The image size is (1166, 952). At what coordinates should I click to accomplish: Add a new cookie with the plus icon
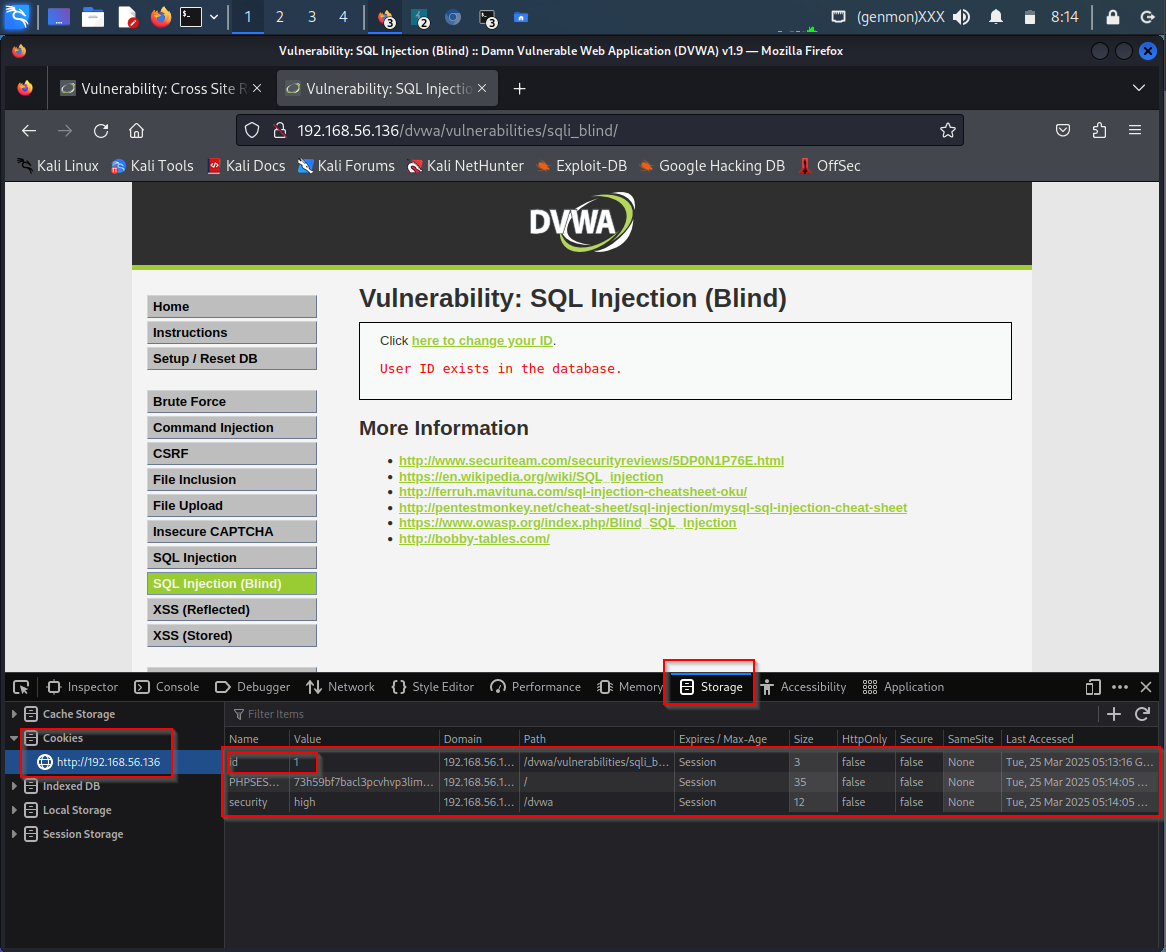coord(1114,715)
